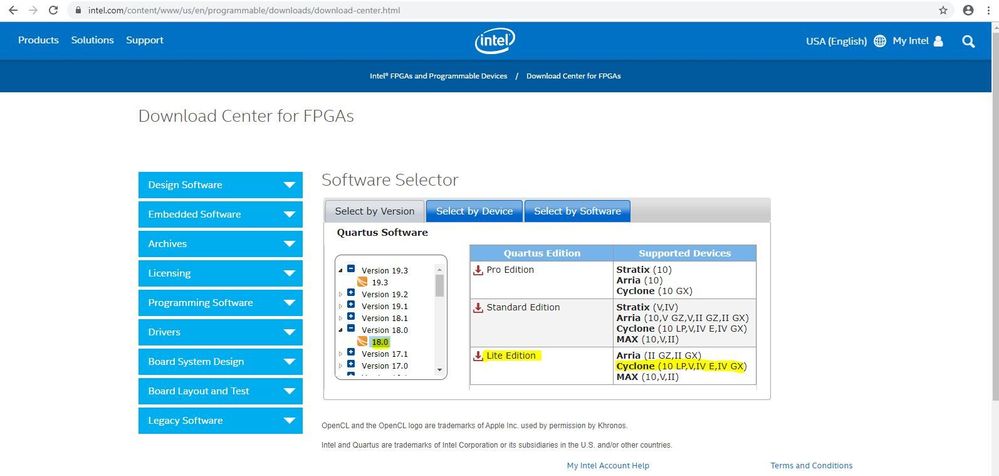Viewport: 999px width, 476px height.
Task: Select the highlighted 18.0 release item
Action: (x=380, y=342)
